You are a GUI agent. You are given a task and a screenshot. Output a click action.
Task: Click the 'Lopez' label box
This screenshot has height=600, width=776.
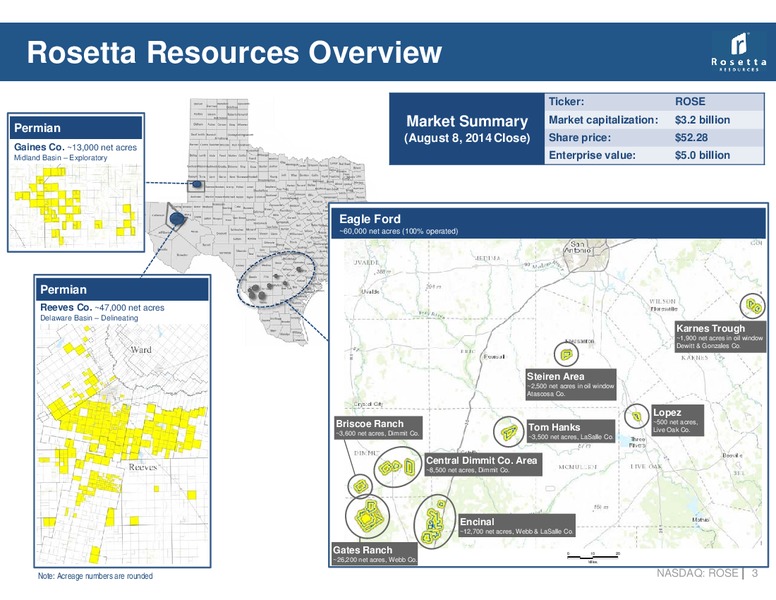tap(678, 420)
